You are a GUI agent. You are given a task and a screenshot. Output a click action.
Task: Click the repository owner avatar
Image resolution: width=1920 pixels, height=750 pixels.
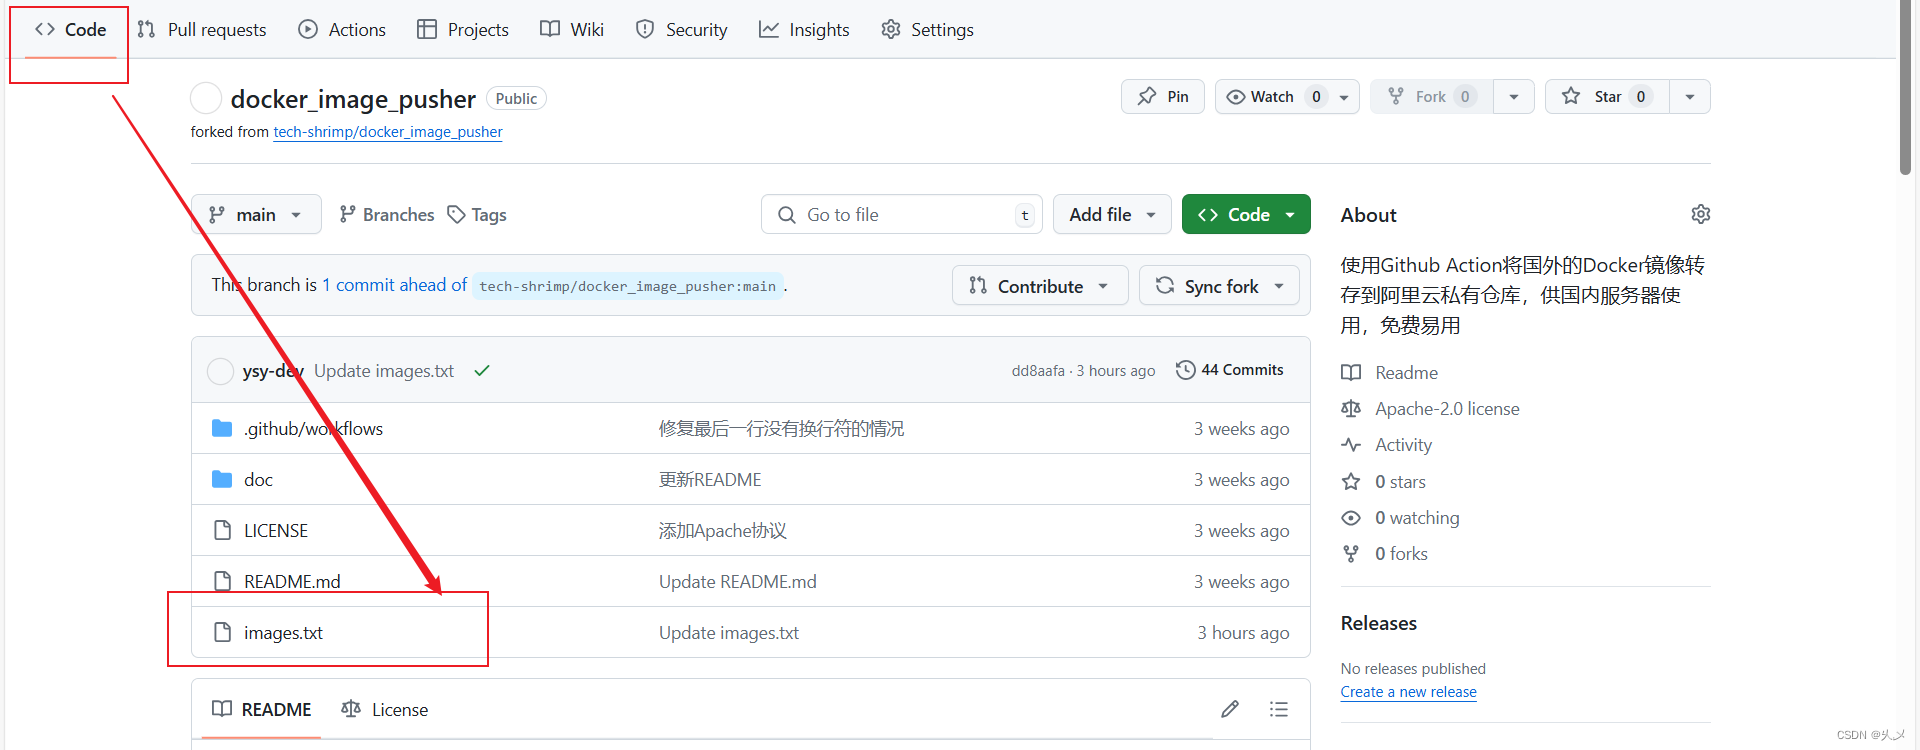click(206, 98)
